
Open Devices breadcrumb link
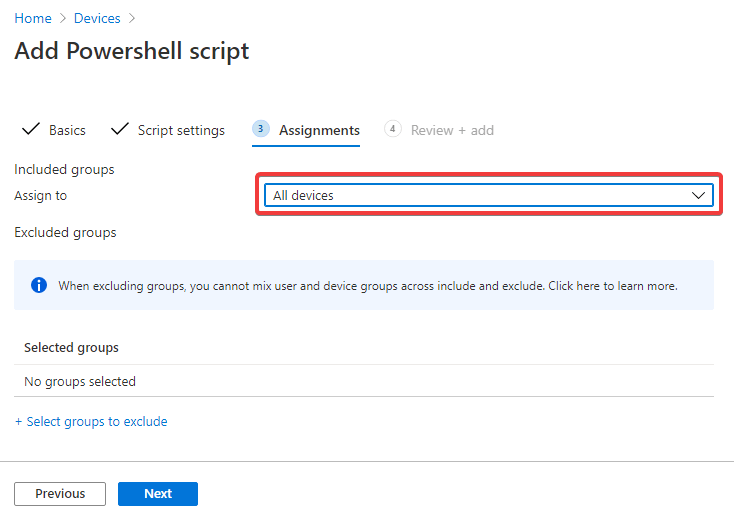click(97, 18)
